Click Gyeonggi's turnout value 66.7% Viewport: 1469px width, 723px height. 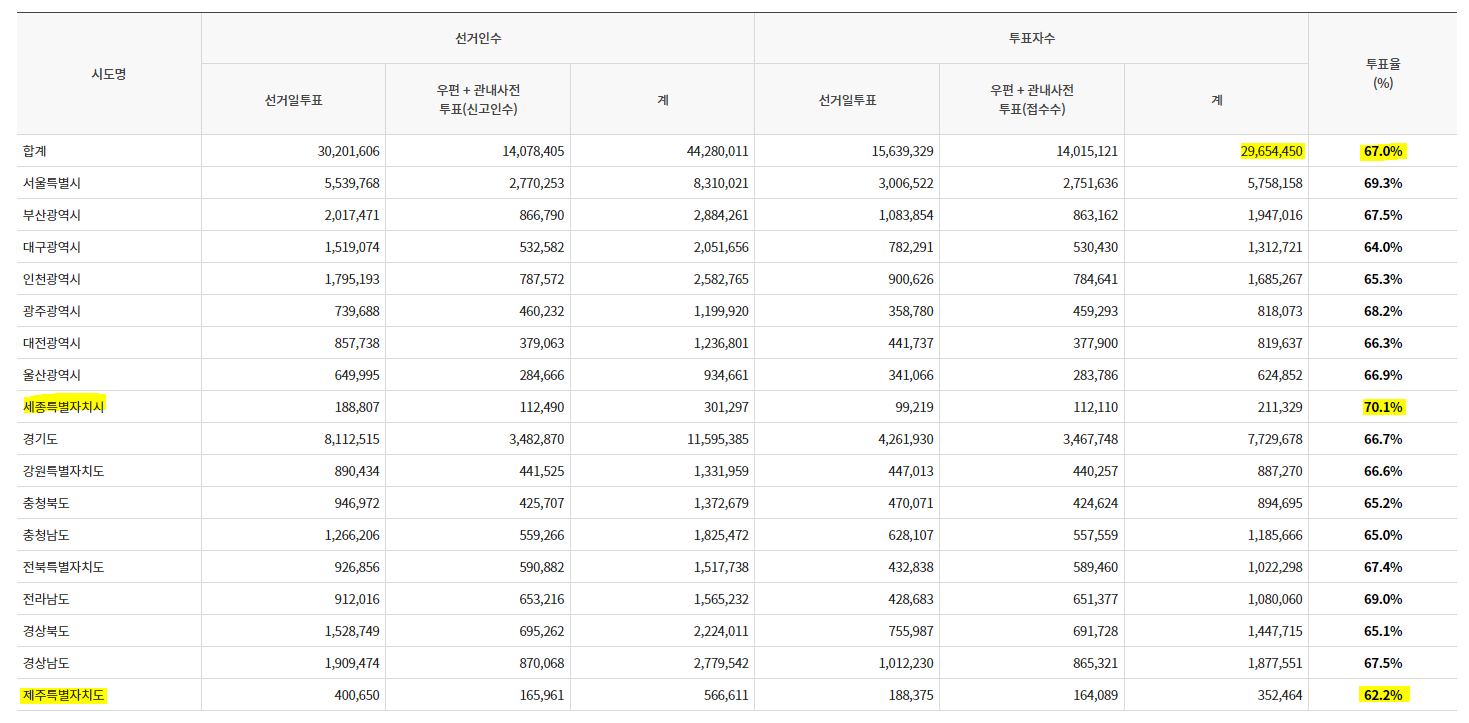pos(1383,439)
